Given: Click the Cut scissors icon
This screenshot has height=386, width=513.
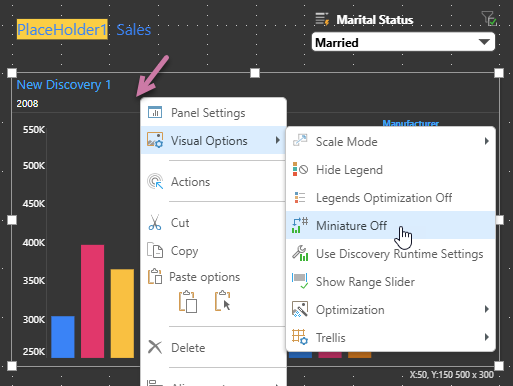Looking at the screenshot, I should tap(155, 223).
